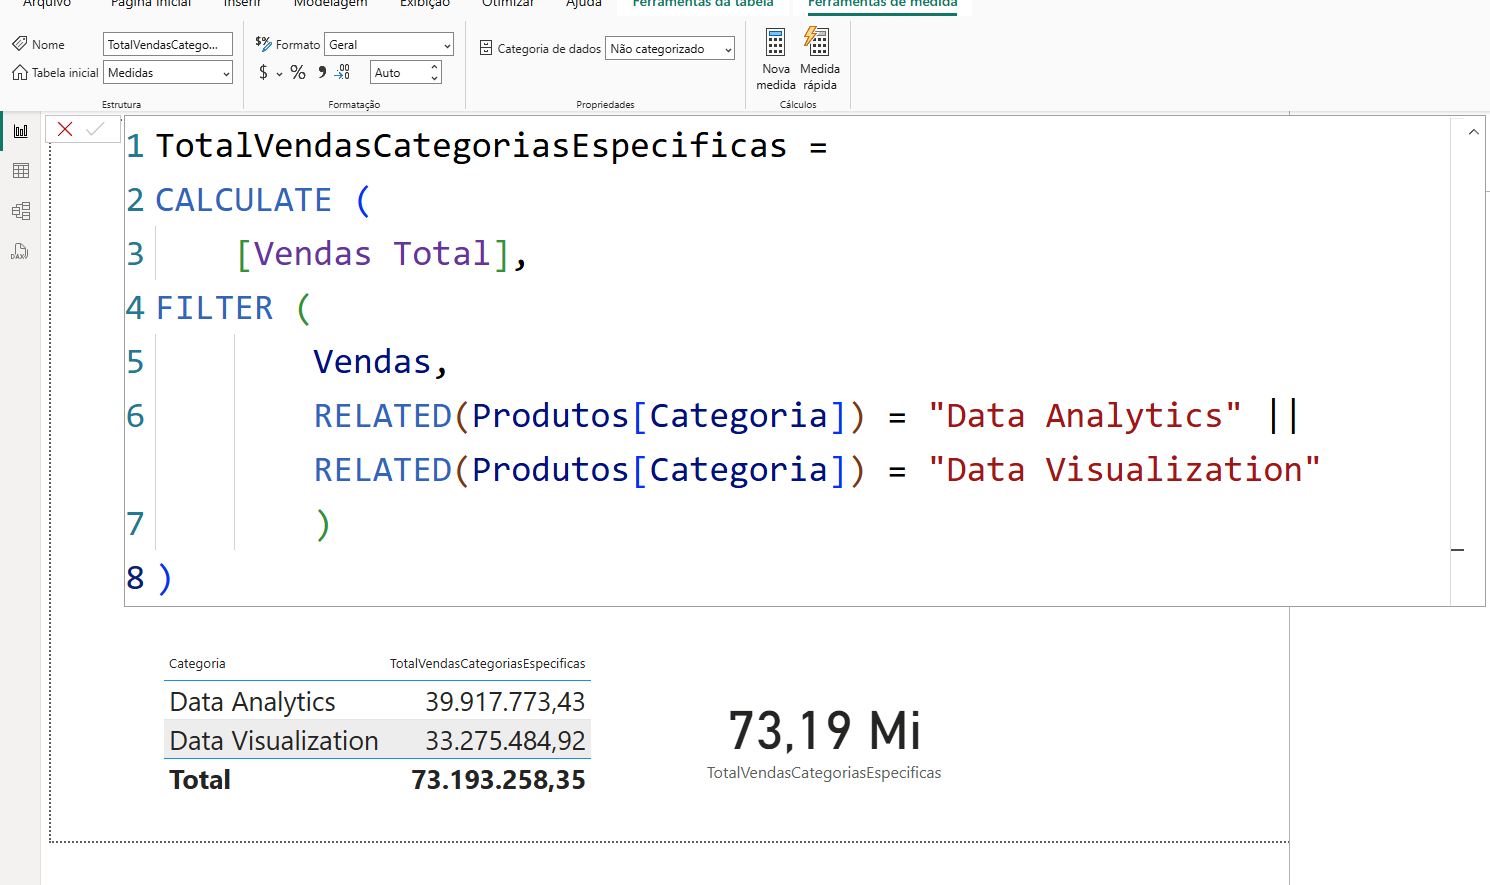Apply percentage format
Screen dimensions: 1490x885
point(298,72)
